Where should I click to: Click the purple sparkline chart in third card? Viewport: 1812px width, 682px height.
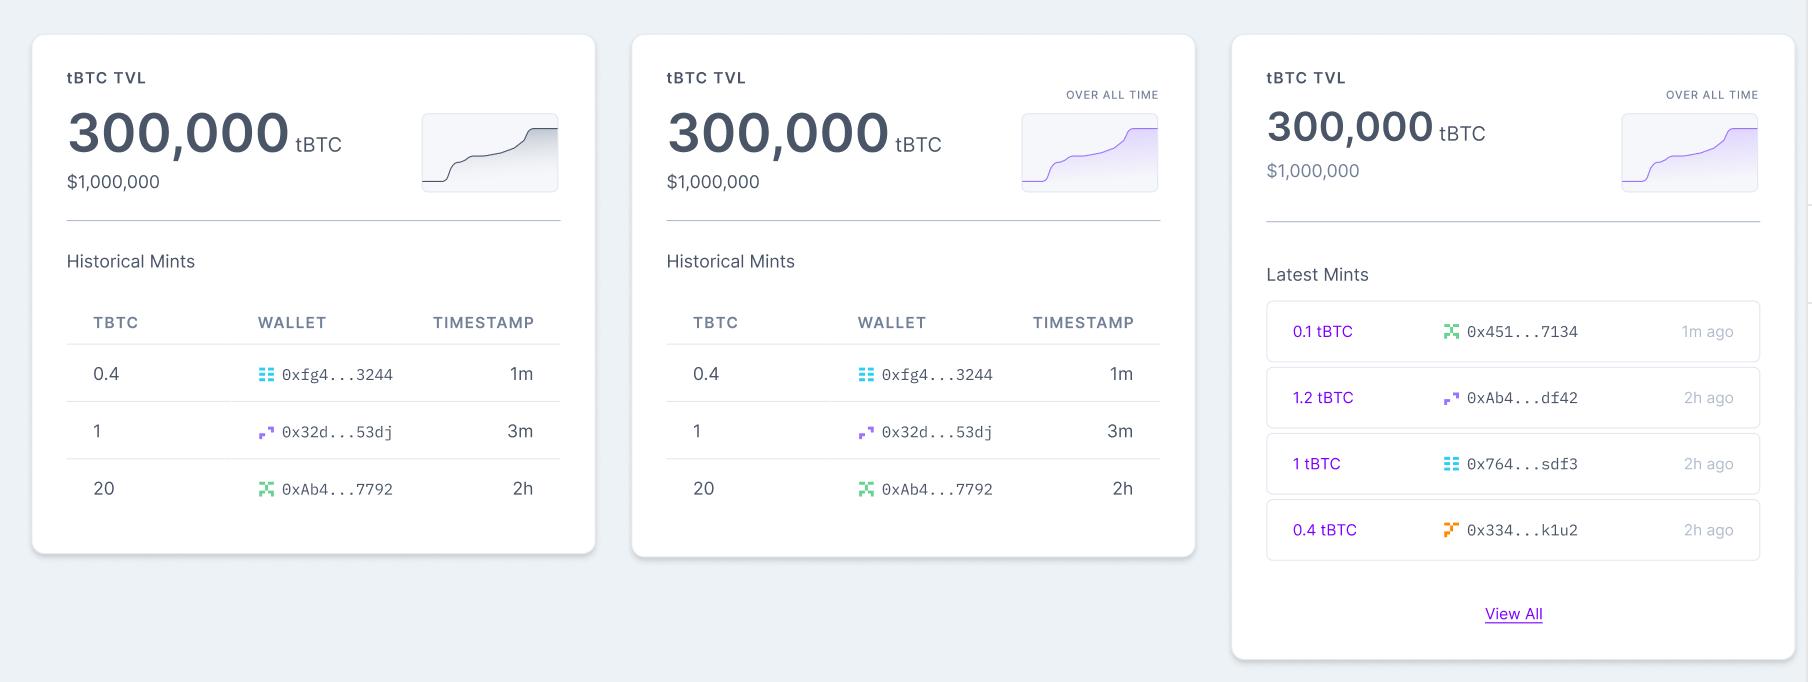click(x=1689, y=152)
